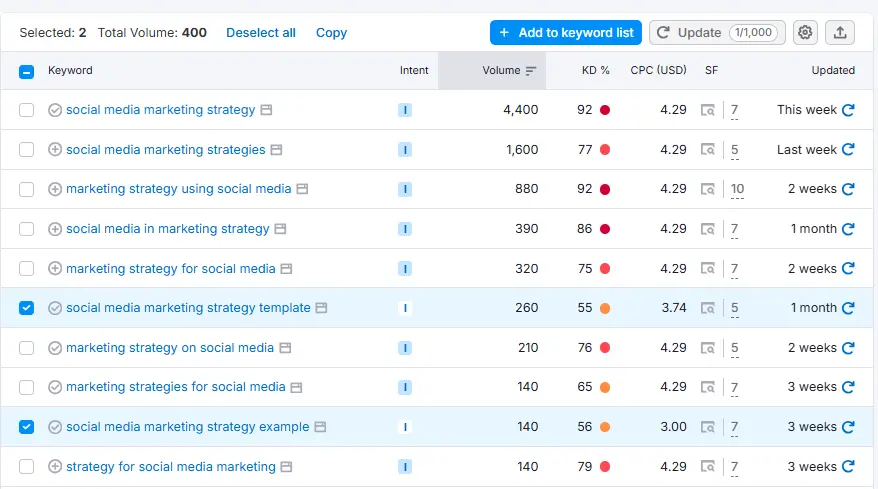Click the SERP features icon in the 'marketing strategy for social media' row
Screen dimensions: 878x489
708,269
